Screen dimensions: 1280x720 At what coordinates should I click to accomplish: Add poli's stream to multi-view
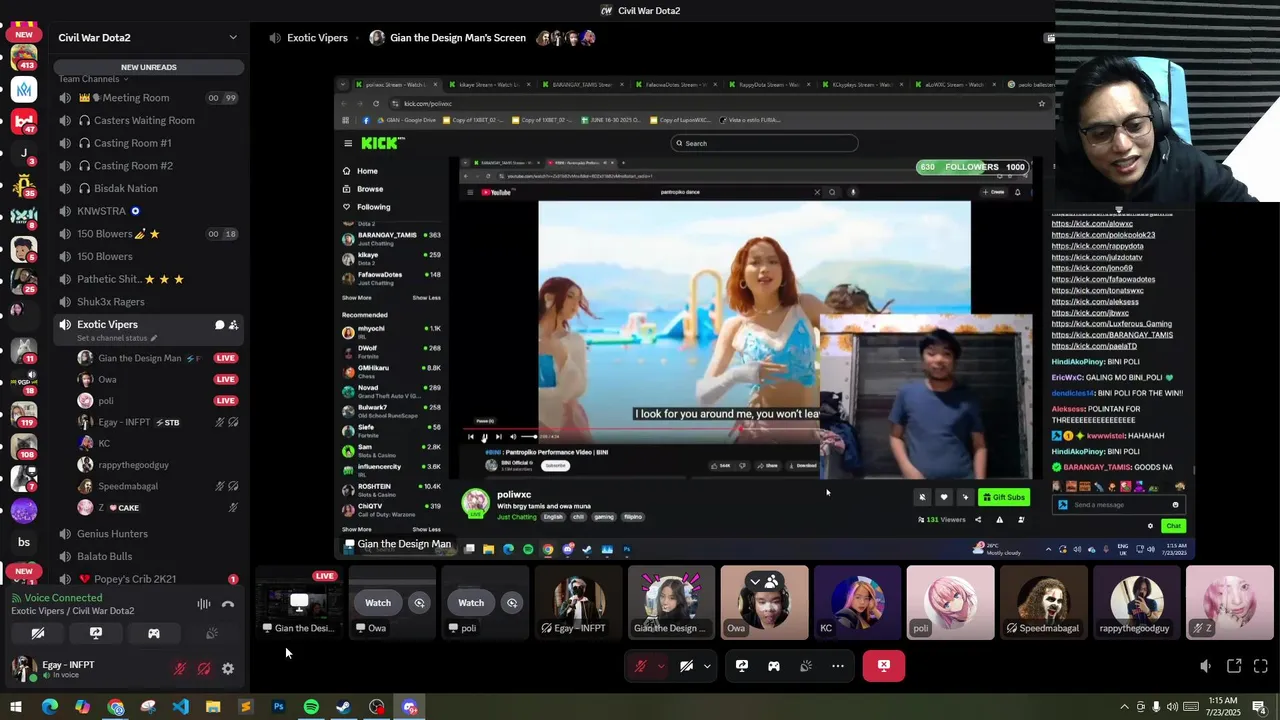tap(512, 603)
